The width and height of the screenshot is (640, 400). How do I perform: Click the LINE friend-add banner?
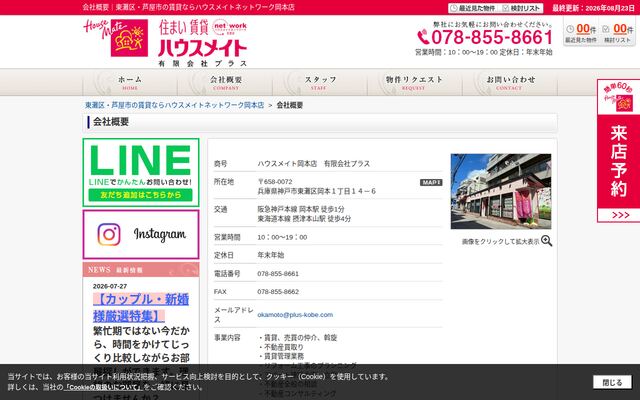click(141, 172)
